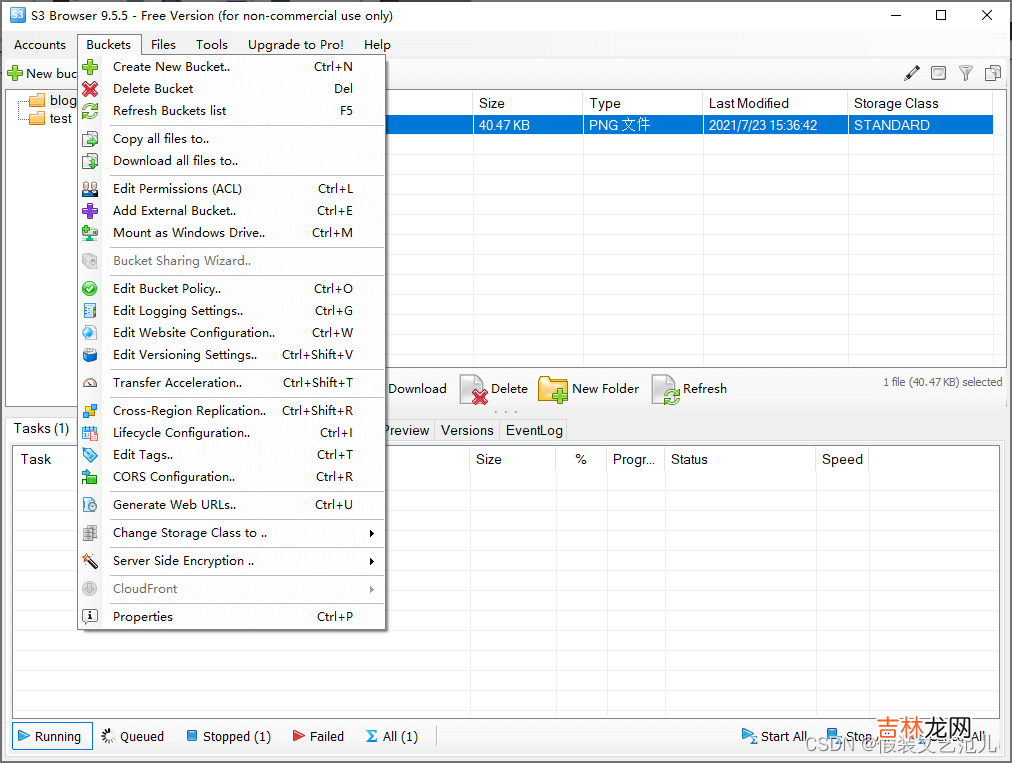Switch to the EventLog tab
The height and width of the screenshot is (763, 1012).
click(534, 431)
